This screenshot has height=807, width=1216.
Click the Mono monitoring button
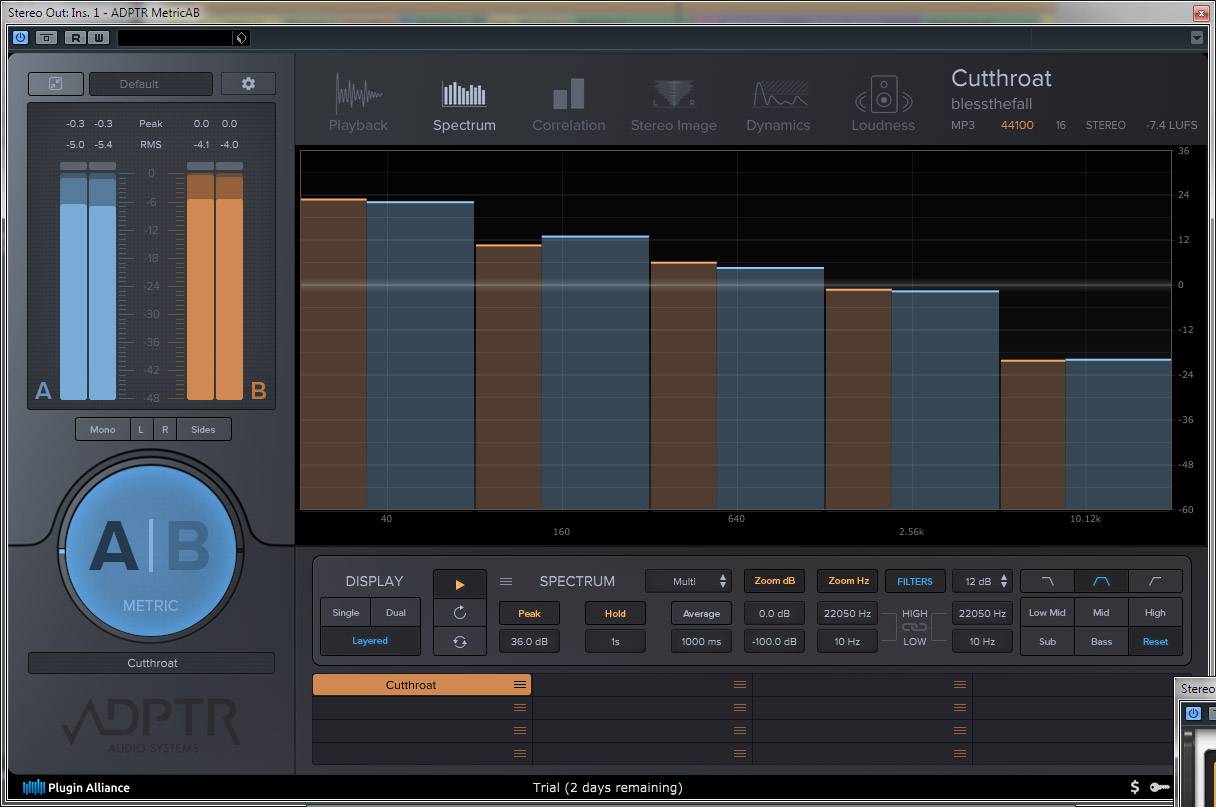click(x=102, y=429)
